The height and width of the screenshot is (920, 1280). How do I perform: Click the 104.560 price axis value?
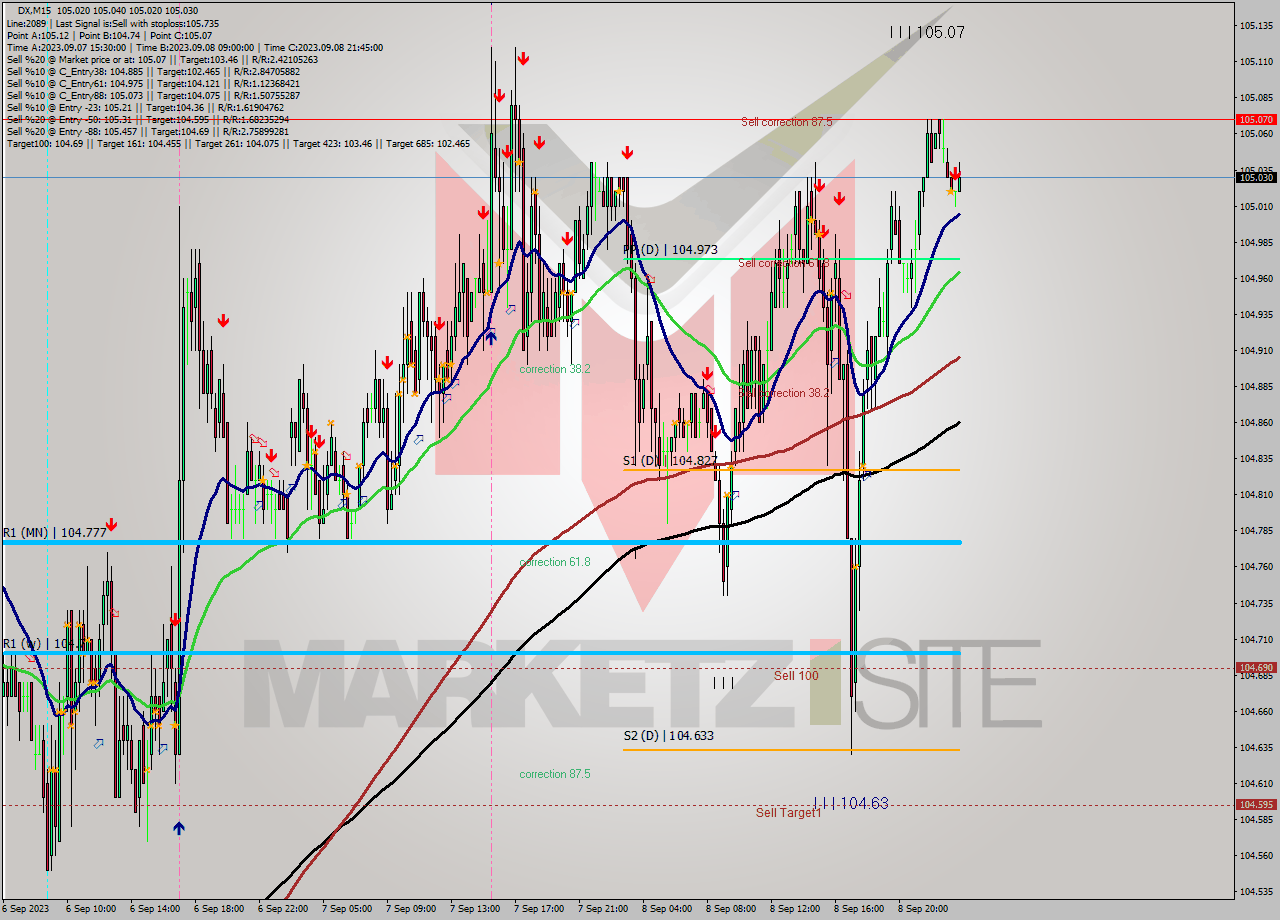tap(1256, 855)
